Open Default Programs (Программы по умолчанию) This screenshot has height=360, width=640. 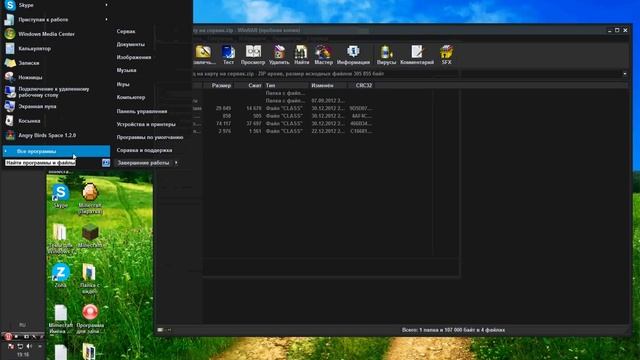pyautogui.click(x=150, y=137)
